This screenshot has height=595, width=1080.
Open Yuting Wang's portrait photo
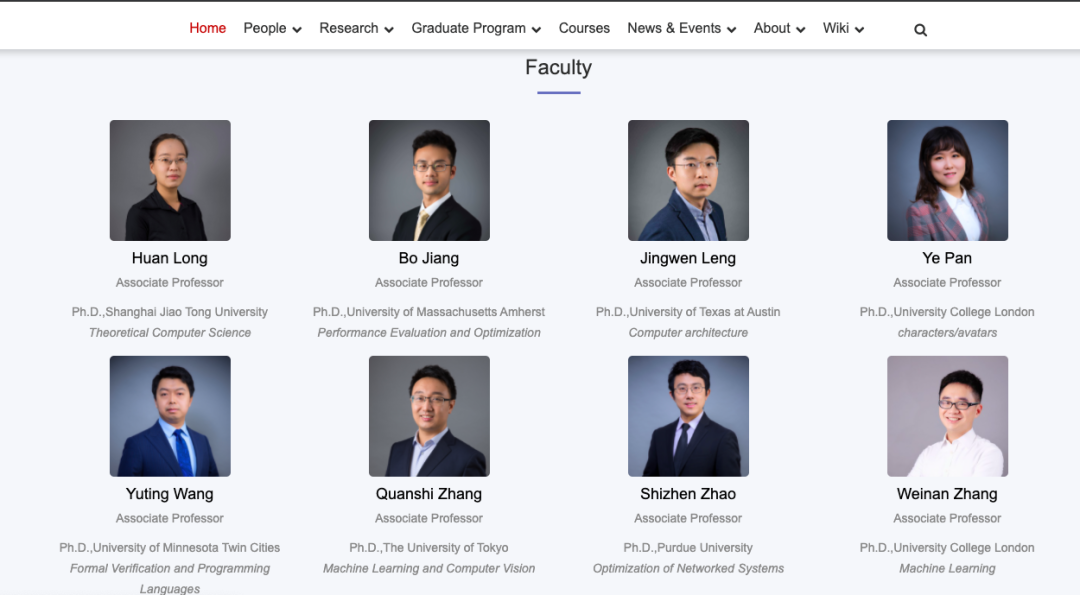point(170,416)
